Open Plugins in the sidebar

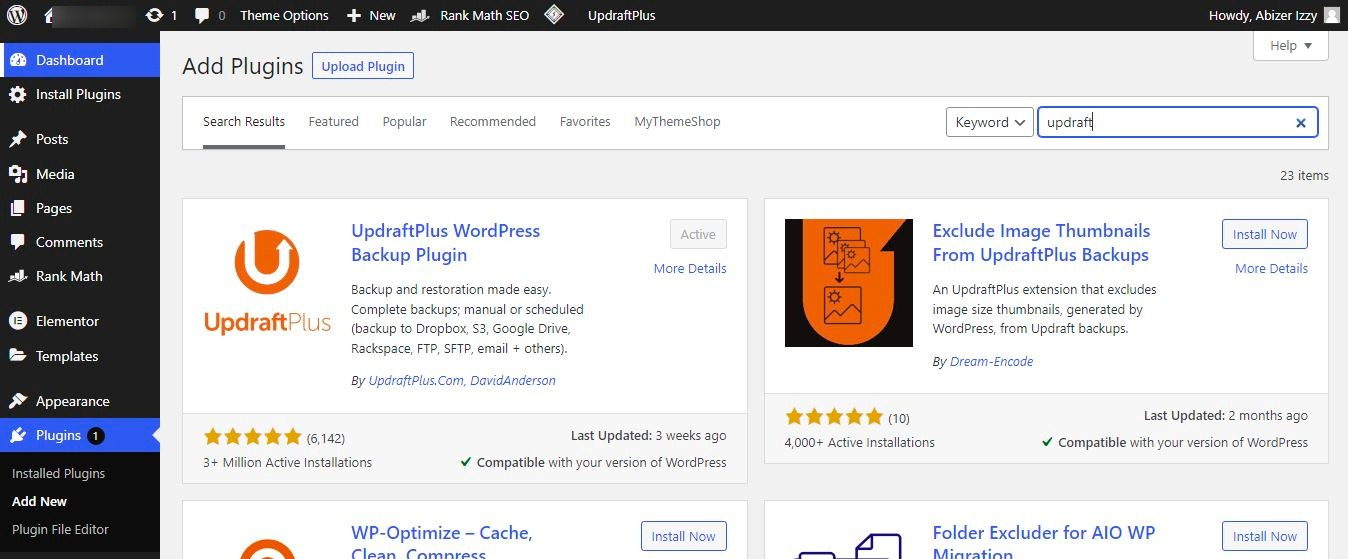[80, 435]
